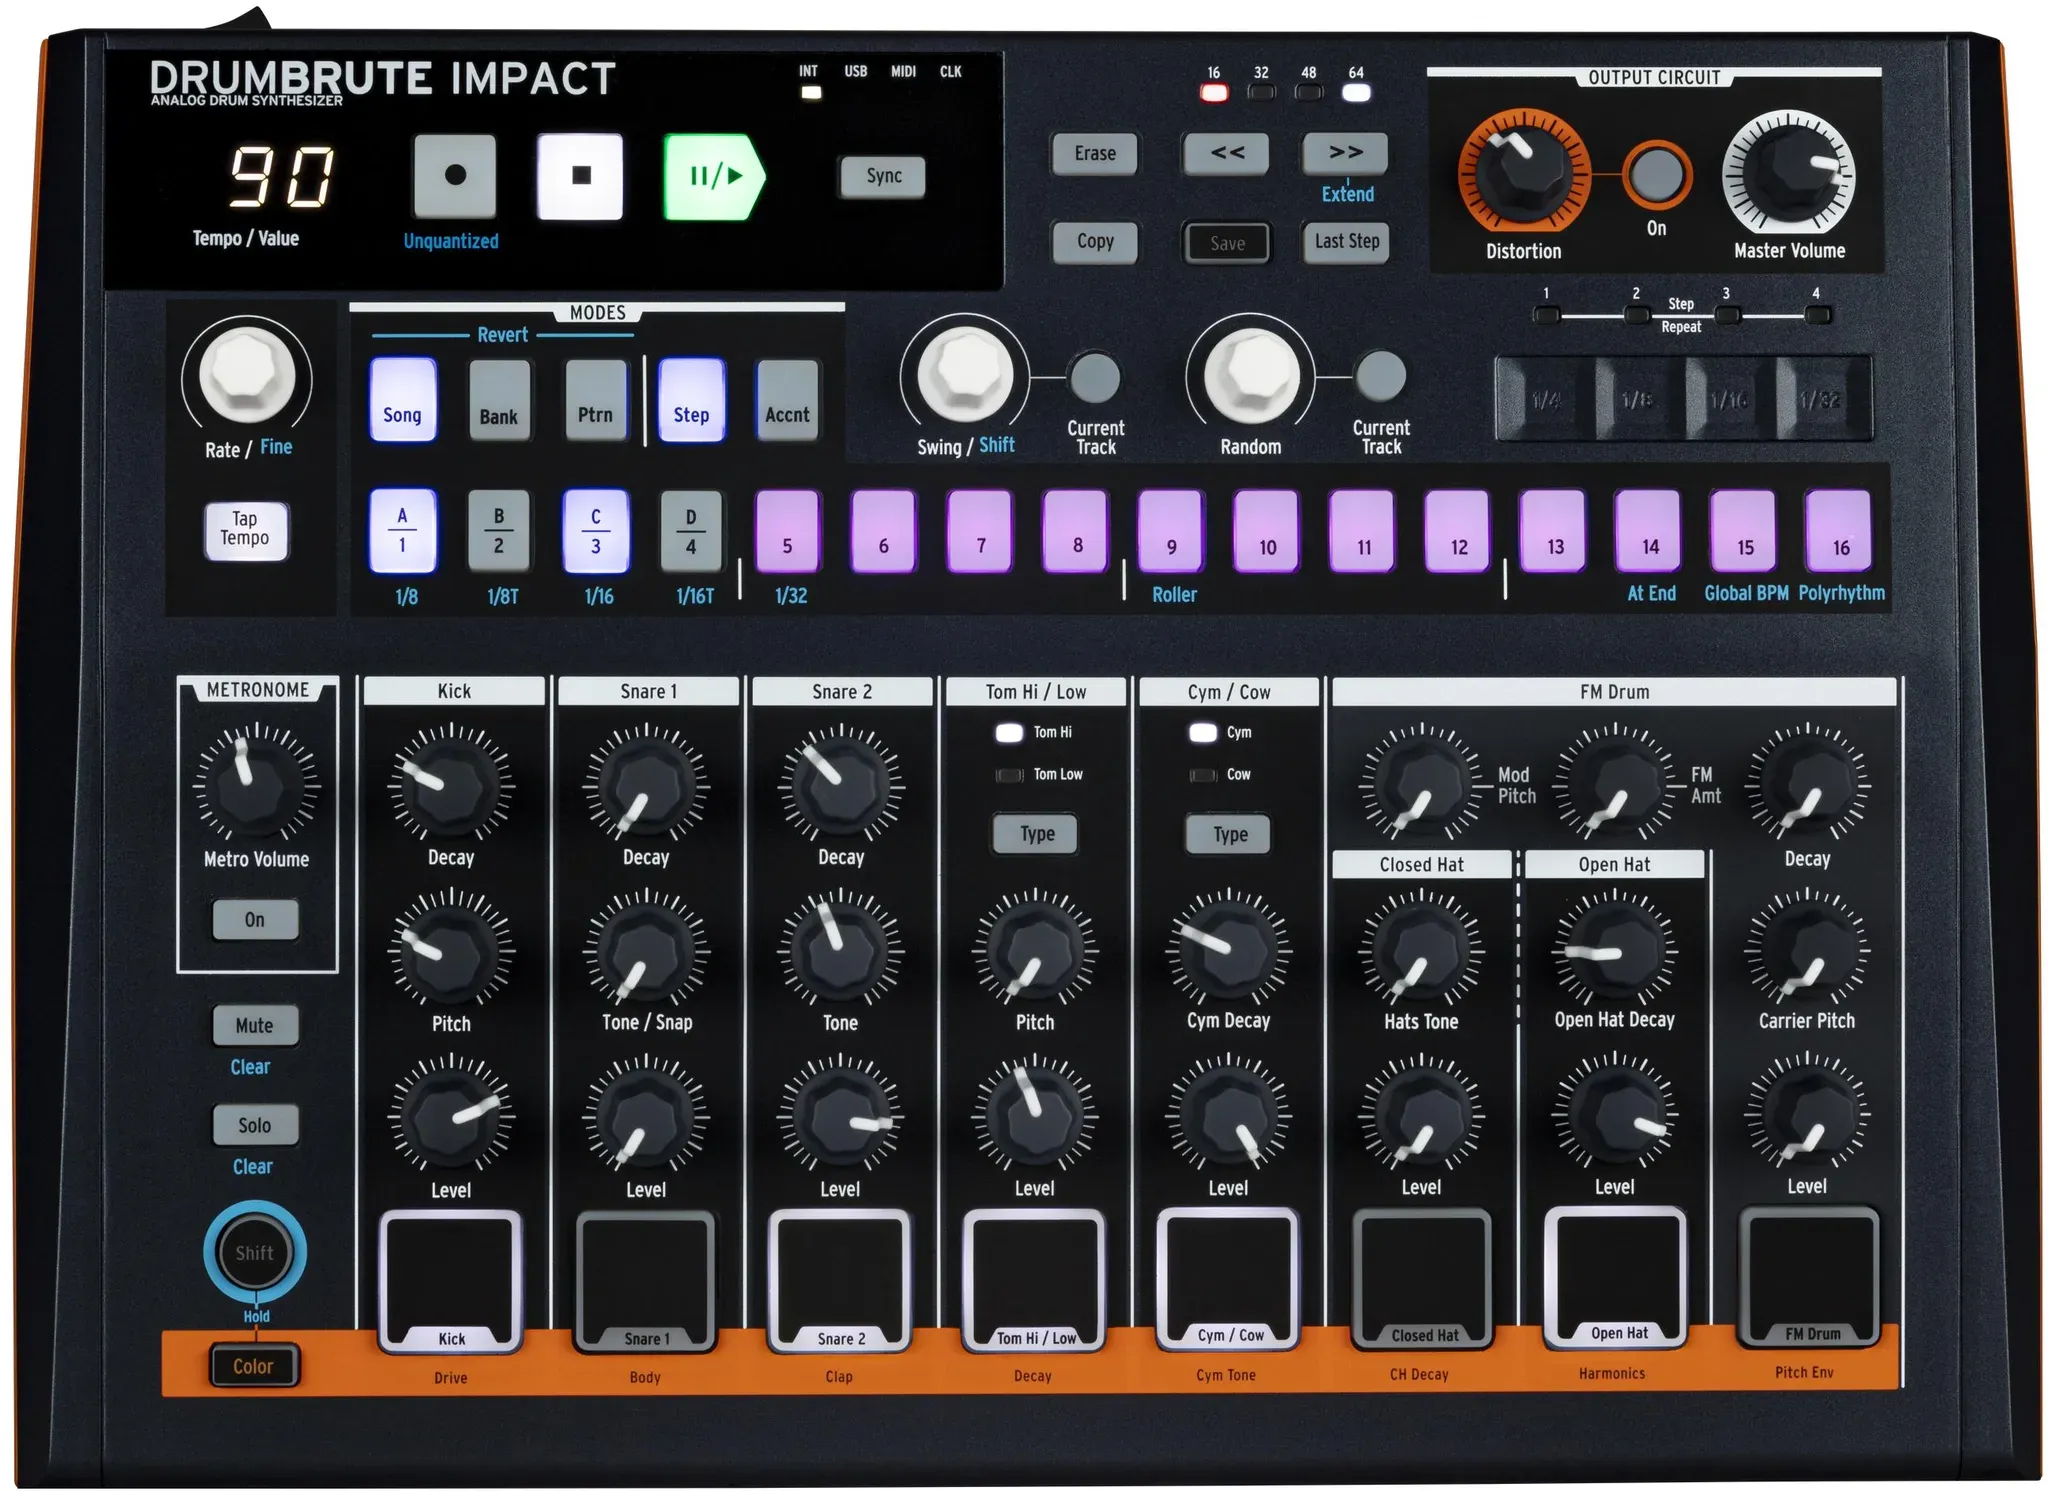
Task: Switch to Song mode
Action: pos(403,400)
